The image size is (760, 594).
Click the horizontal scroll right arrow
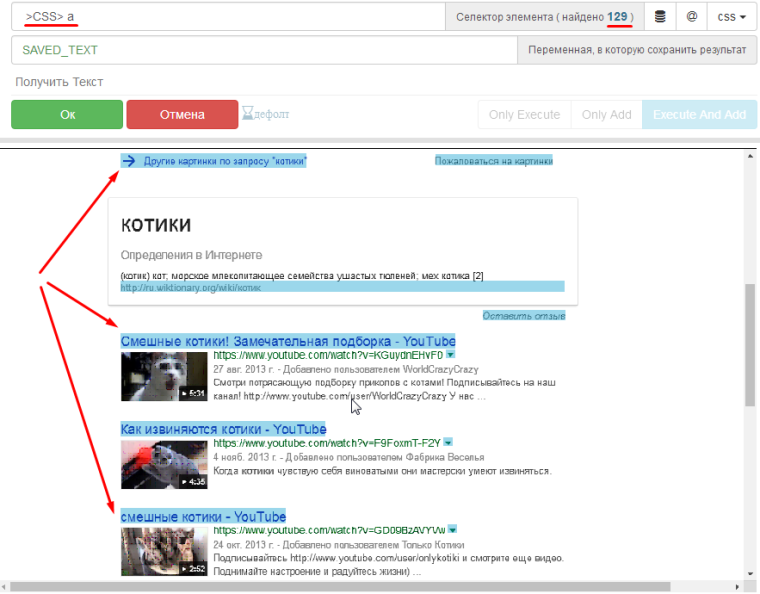click(737, 587)
